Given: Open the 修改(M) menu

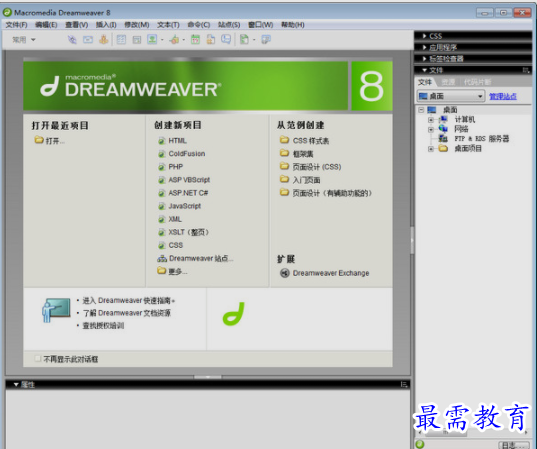Looking at the screenshot, I should [137, 25].
